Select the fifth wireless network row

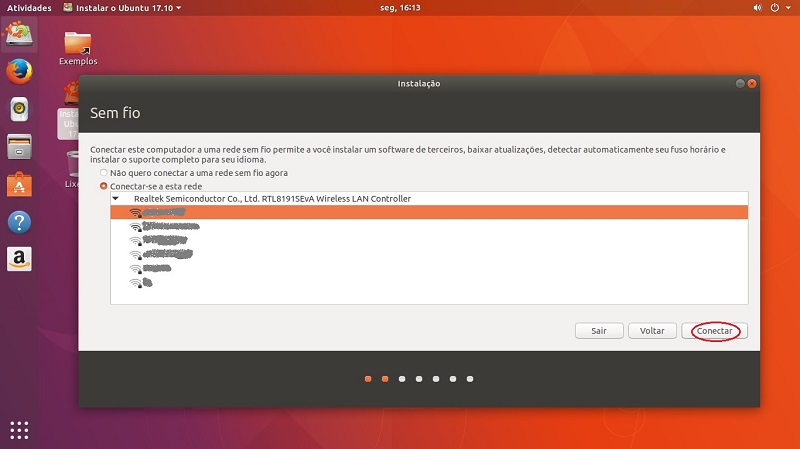coord(429,268)
